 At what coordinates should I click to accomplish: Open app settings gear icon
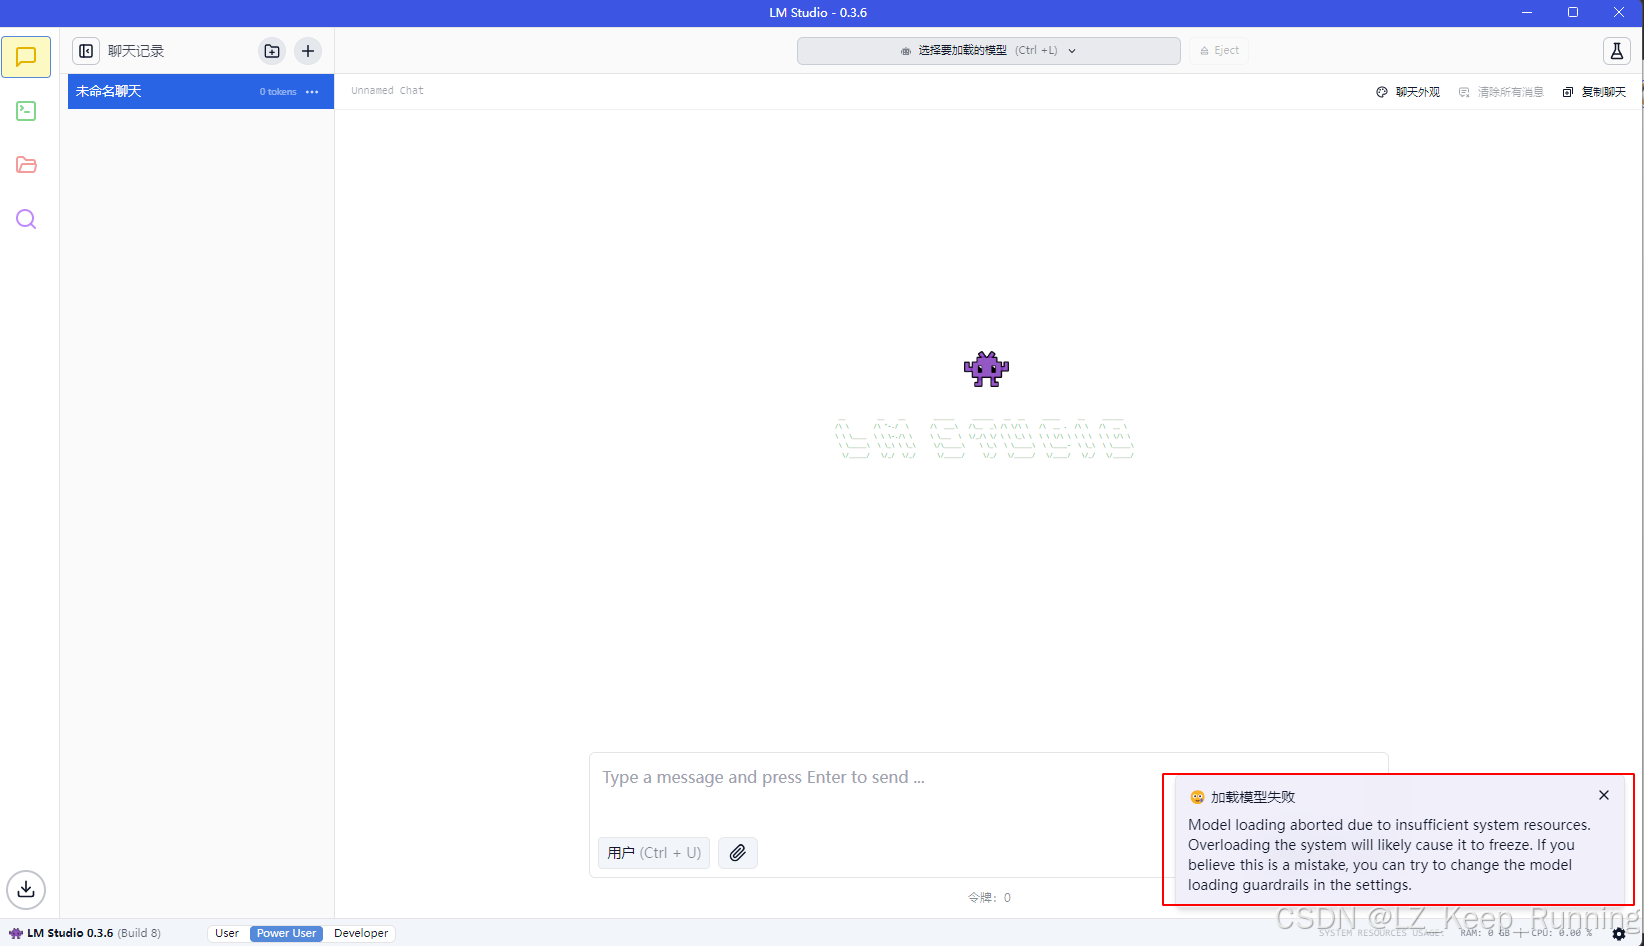[x=1619, y=934]
